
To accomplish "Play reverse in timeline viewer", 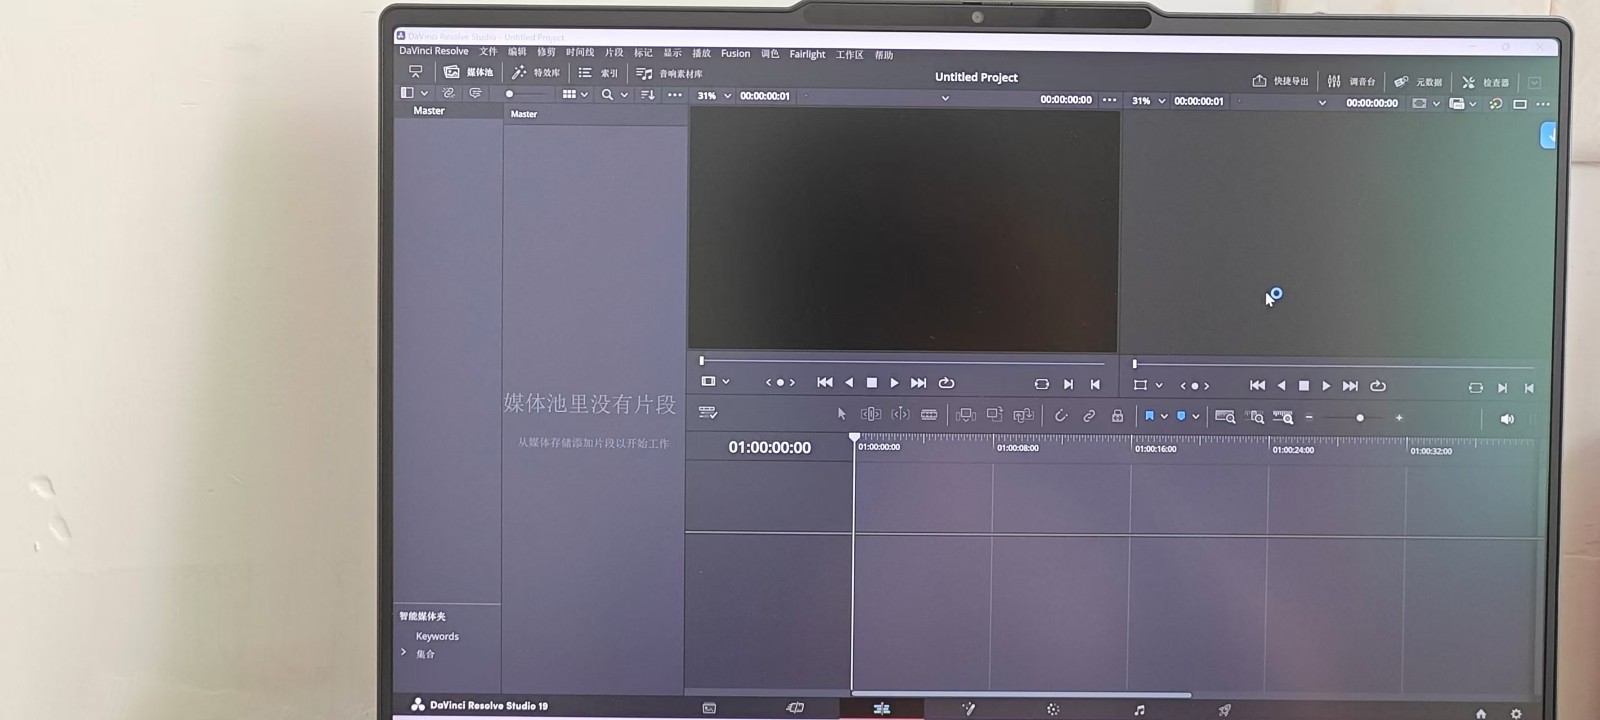I will 1281,386.
